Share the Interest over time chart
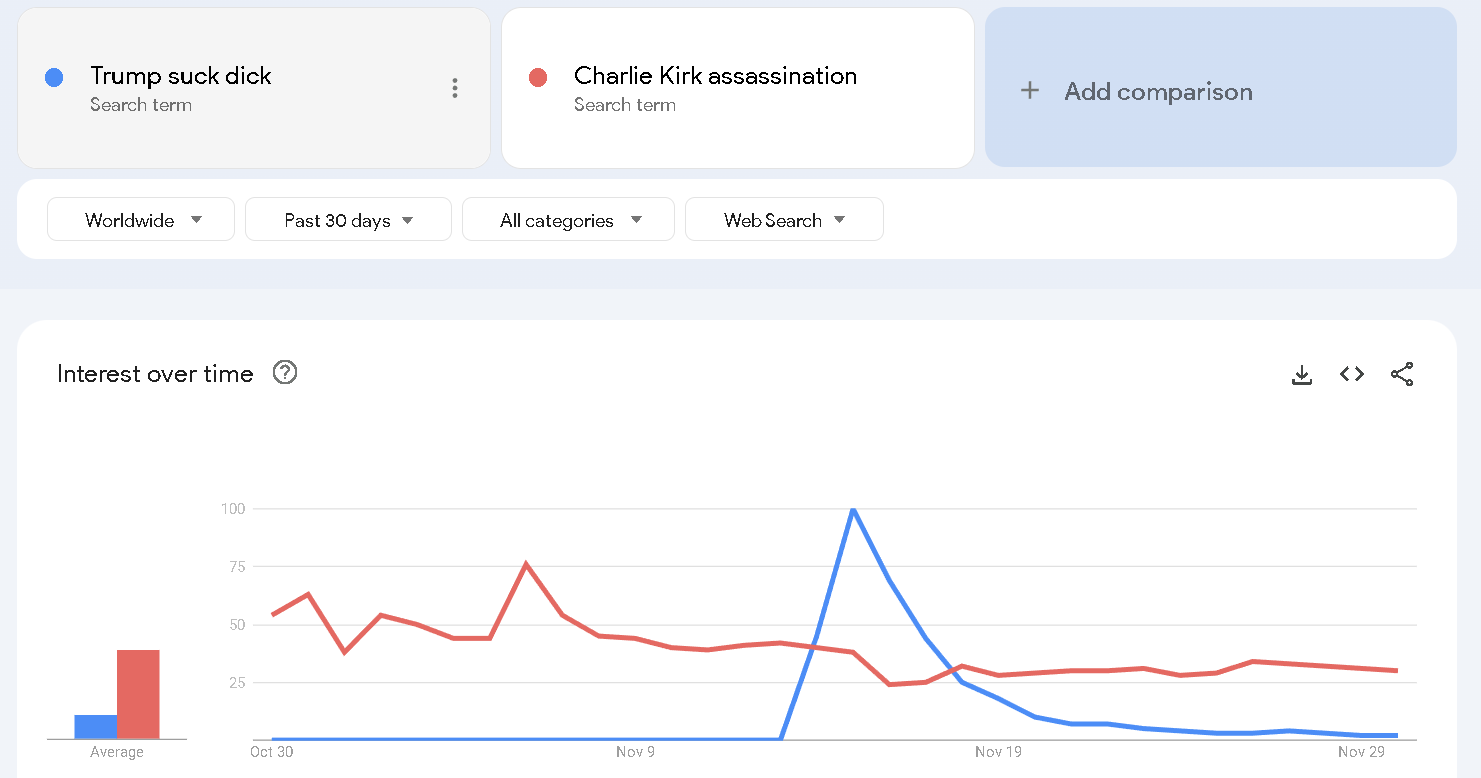This screenshot has width=1481, height=778. coord(1402,375)
